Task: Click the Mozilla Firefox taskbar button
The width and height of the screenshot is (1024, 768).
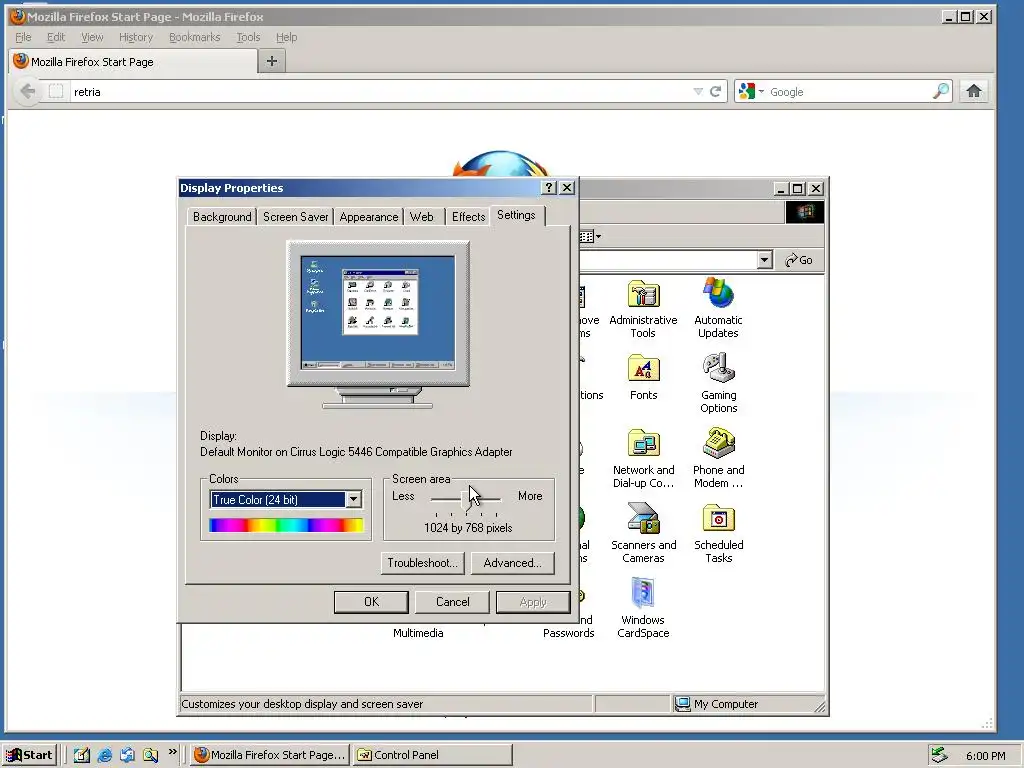Action: point(270,755)
